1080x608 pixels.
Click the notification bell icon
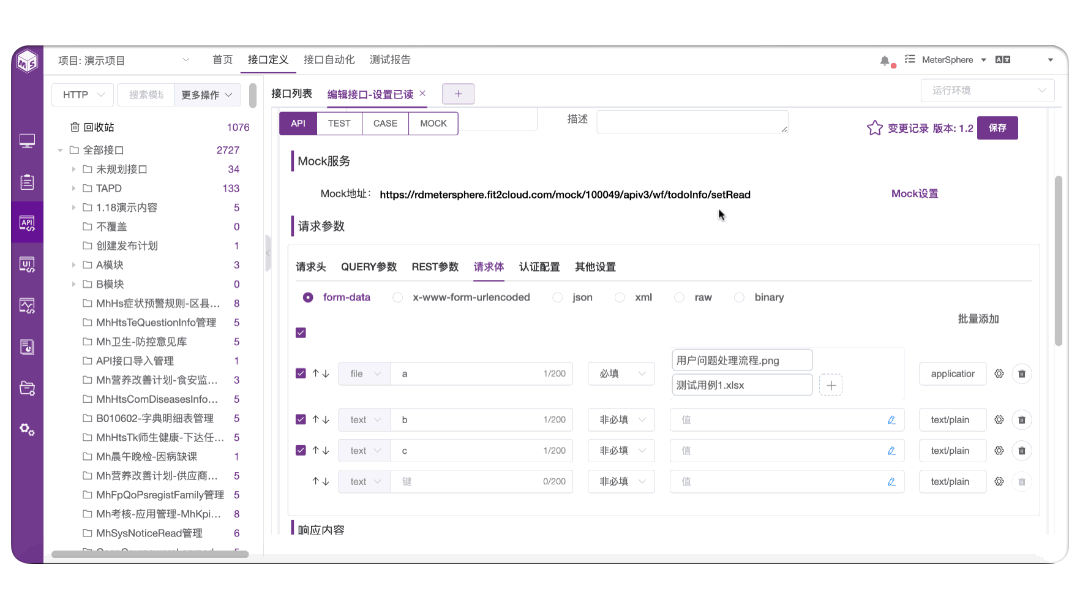pyautogui.click(x=885, y=61)
